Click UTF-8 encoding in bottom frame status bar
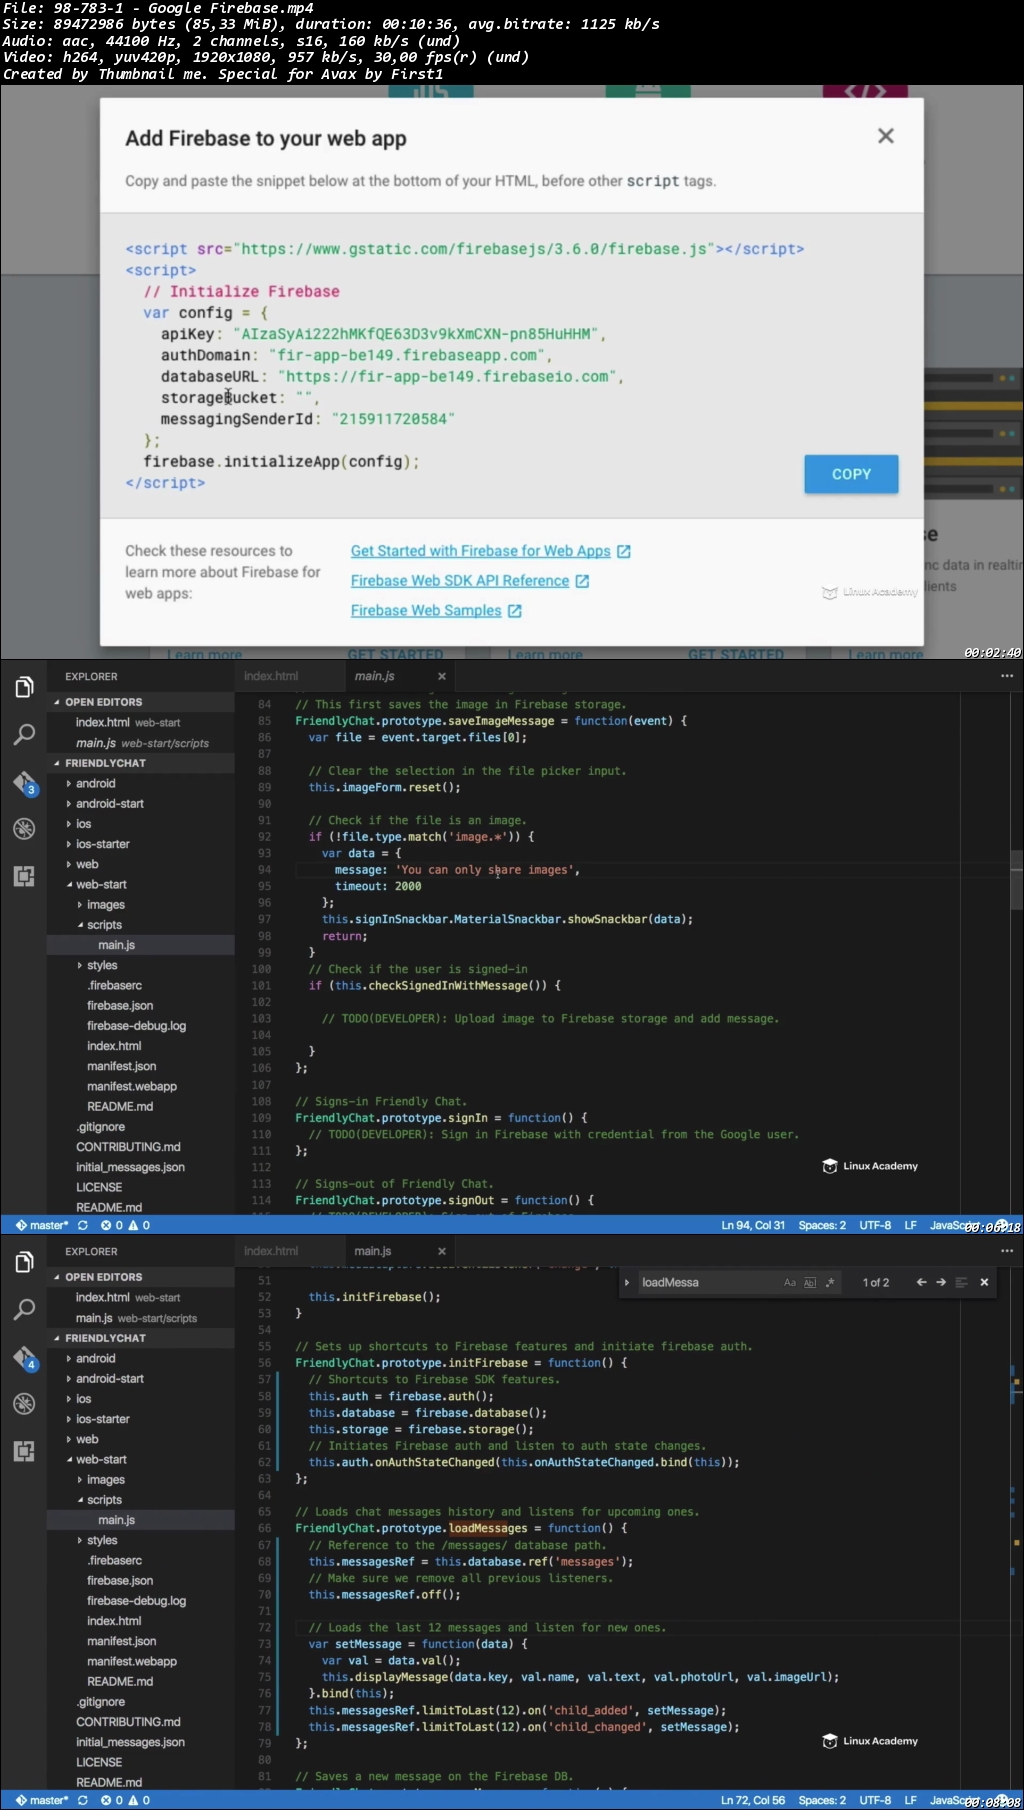 875,1800
